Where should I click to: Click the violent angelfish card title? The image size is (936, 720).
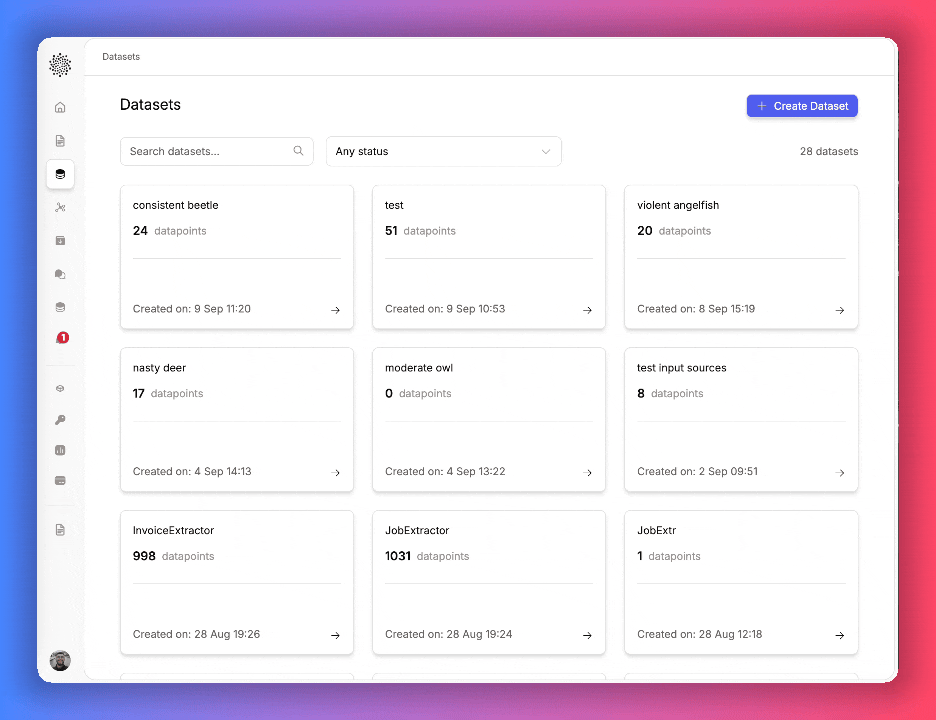678,205
